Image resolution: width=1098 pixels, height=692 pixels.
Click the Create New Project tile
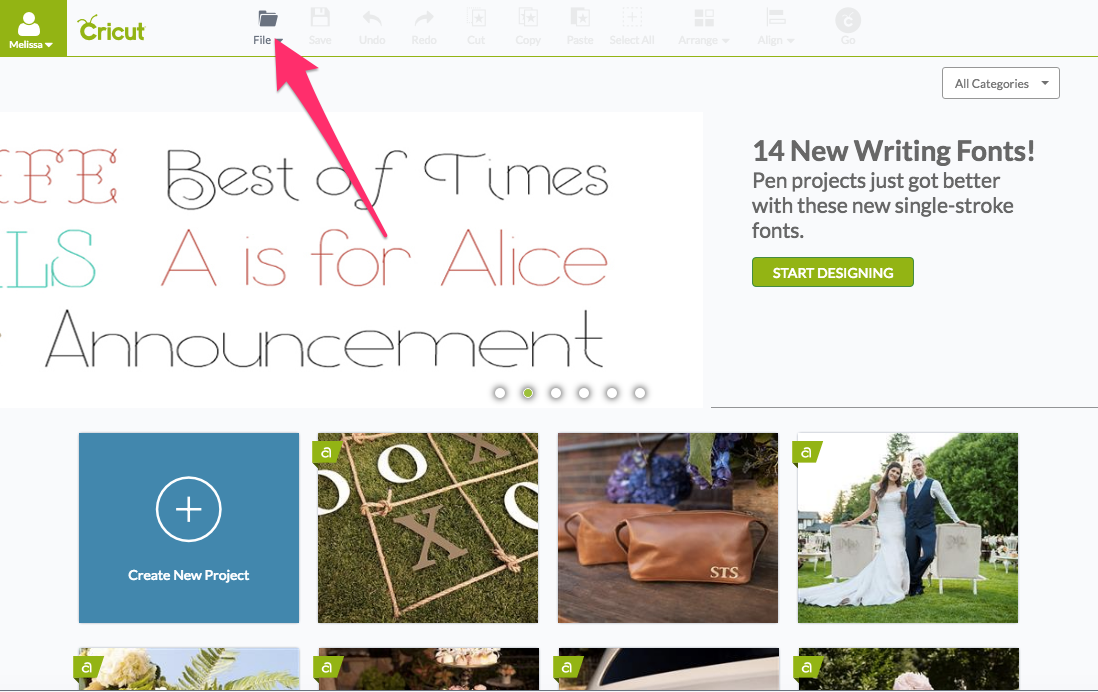pyautogui.click(x=189, y=528)
